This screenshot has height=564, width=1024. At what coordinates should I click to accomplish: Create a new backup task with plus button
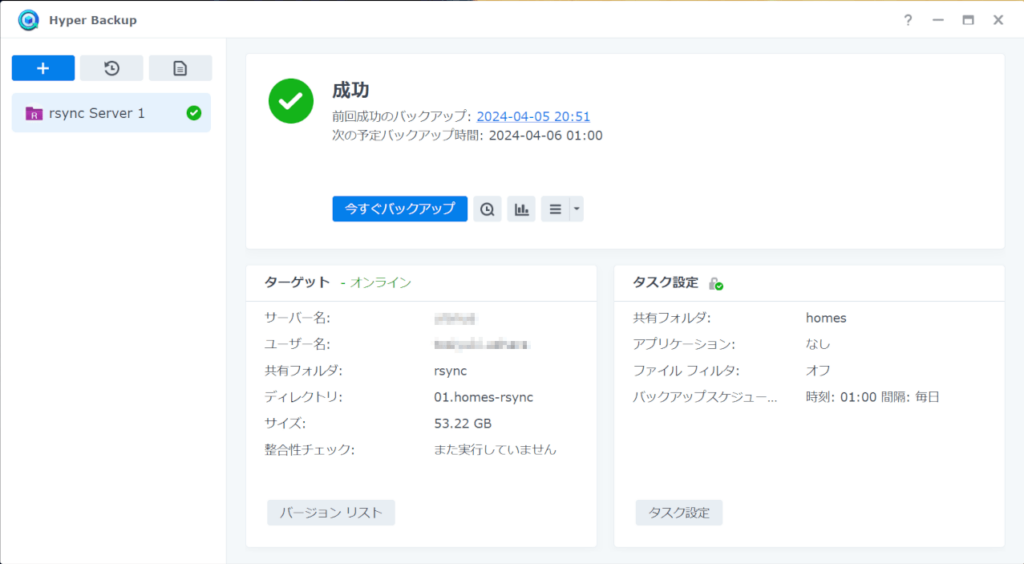(x=43, y=68)
